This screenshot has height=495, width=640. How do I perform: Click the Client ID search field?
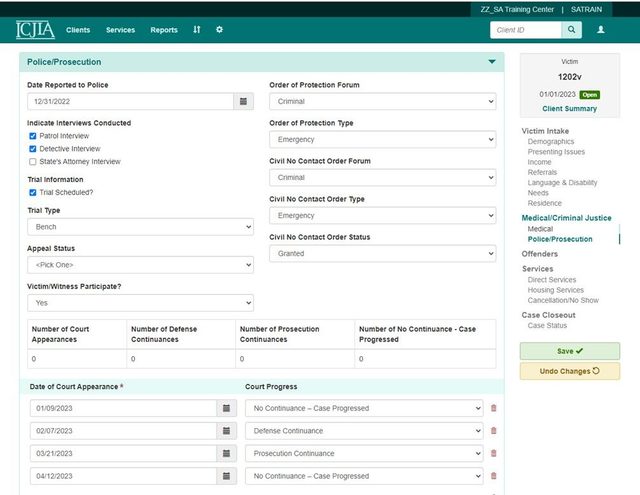point(526,30)
